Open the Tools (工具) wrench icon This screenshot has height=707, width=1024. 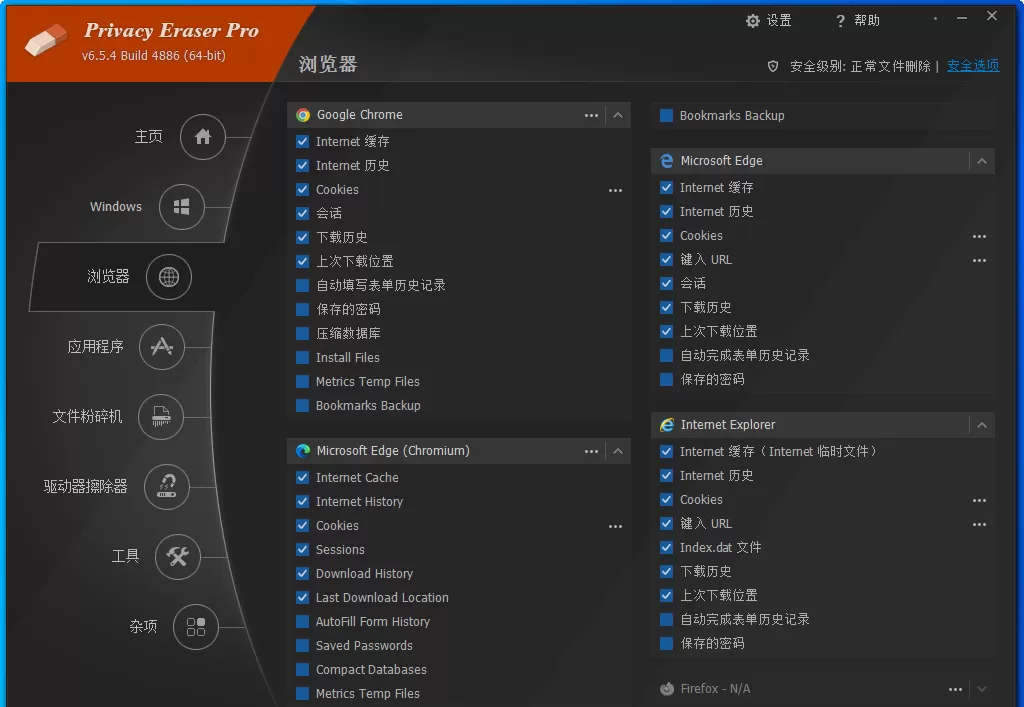(177, 556)
